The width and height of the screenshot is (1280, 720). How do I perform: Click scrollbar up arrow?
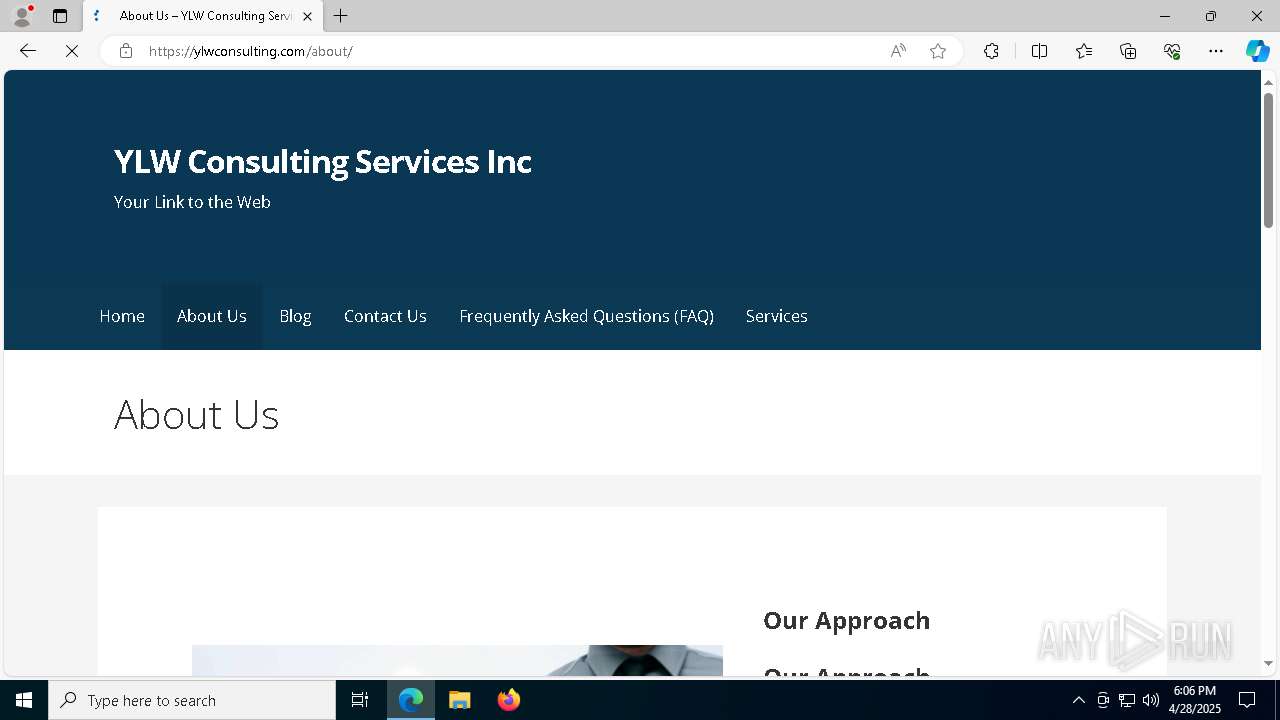(x=1268, y=82)
